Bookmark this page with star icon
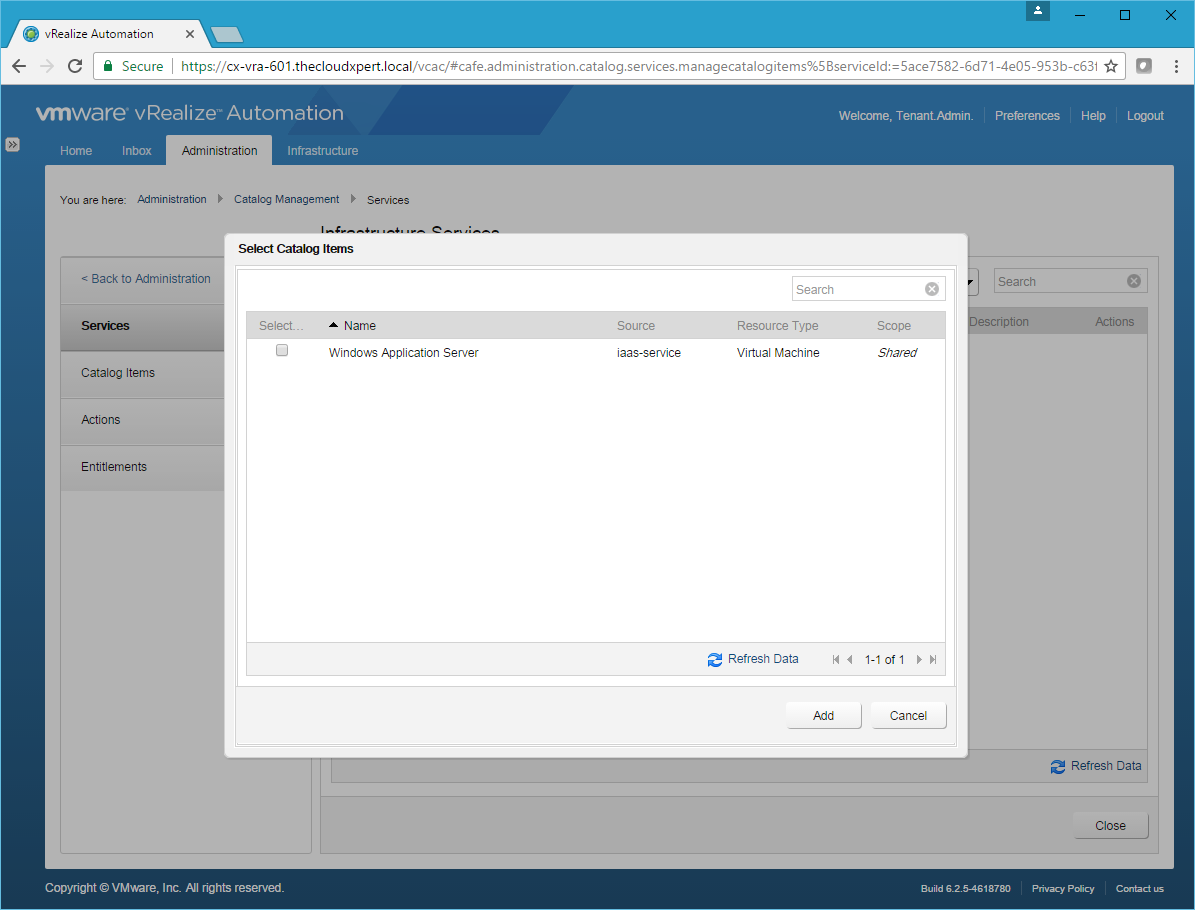Image resolution: width=1195 pixels, height=910 pixels. tap(1110, 66)
